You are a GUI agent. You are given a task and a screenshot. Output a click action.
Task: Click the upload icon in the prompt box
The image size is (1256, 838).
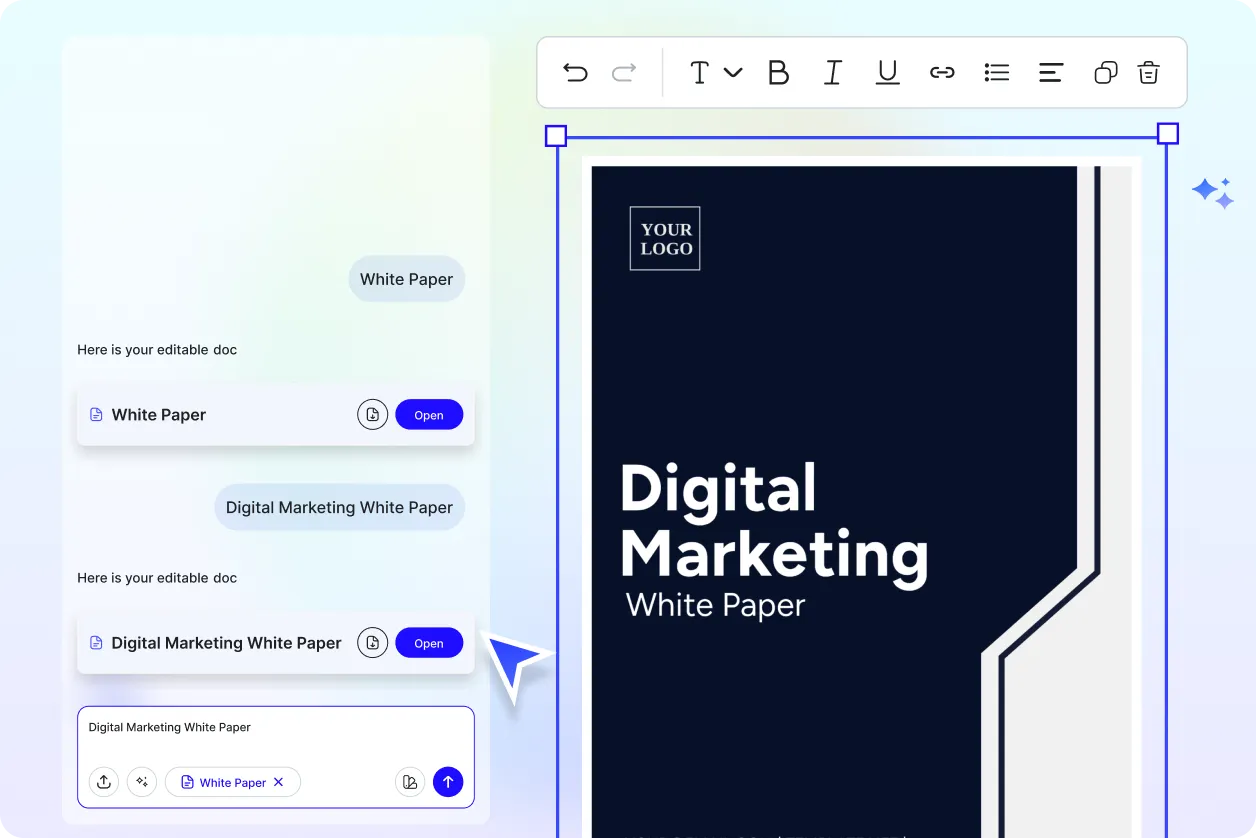click(104, 782)
